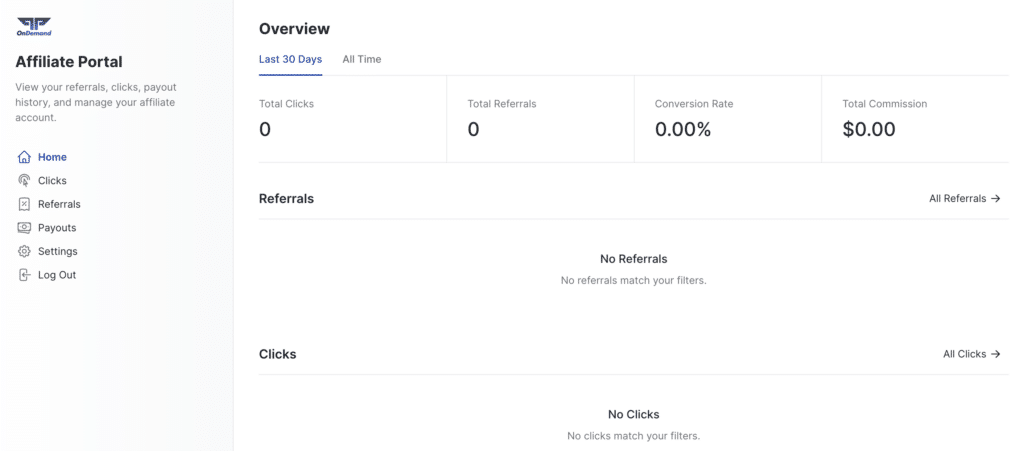
Task: Click the Conversion Rate stat card
Action: pos(728,119)
